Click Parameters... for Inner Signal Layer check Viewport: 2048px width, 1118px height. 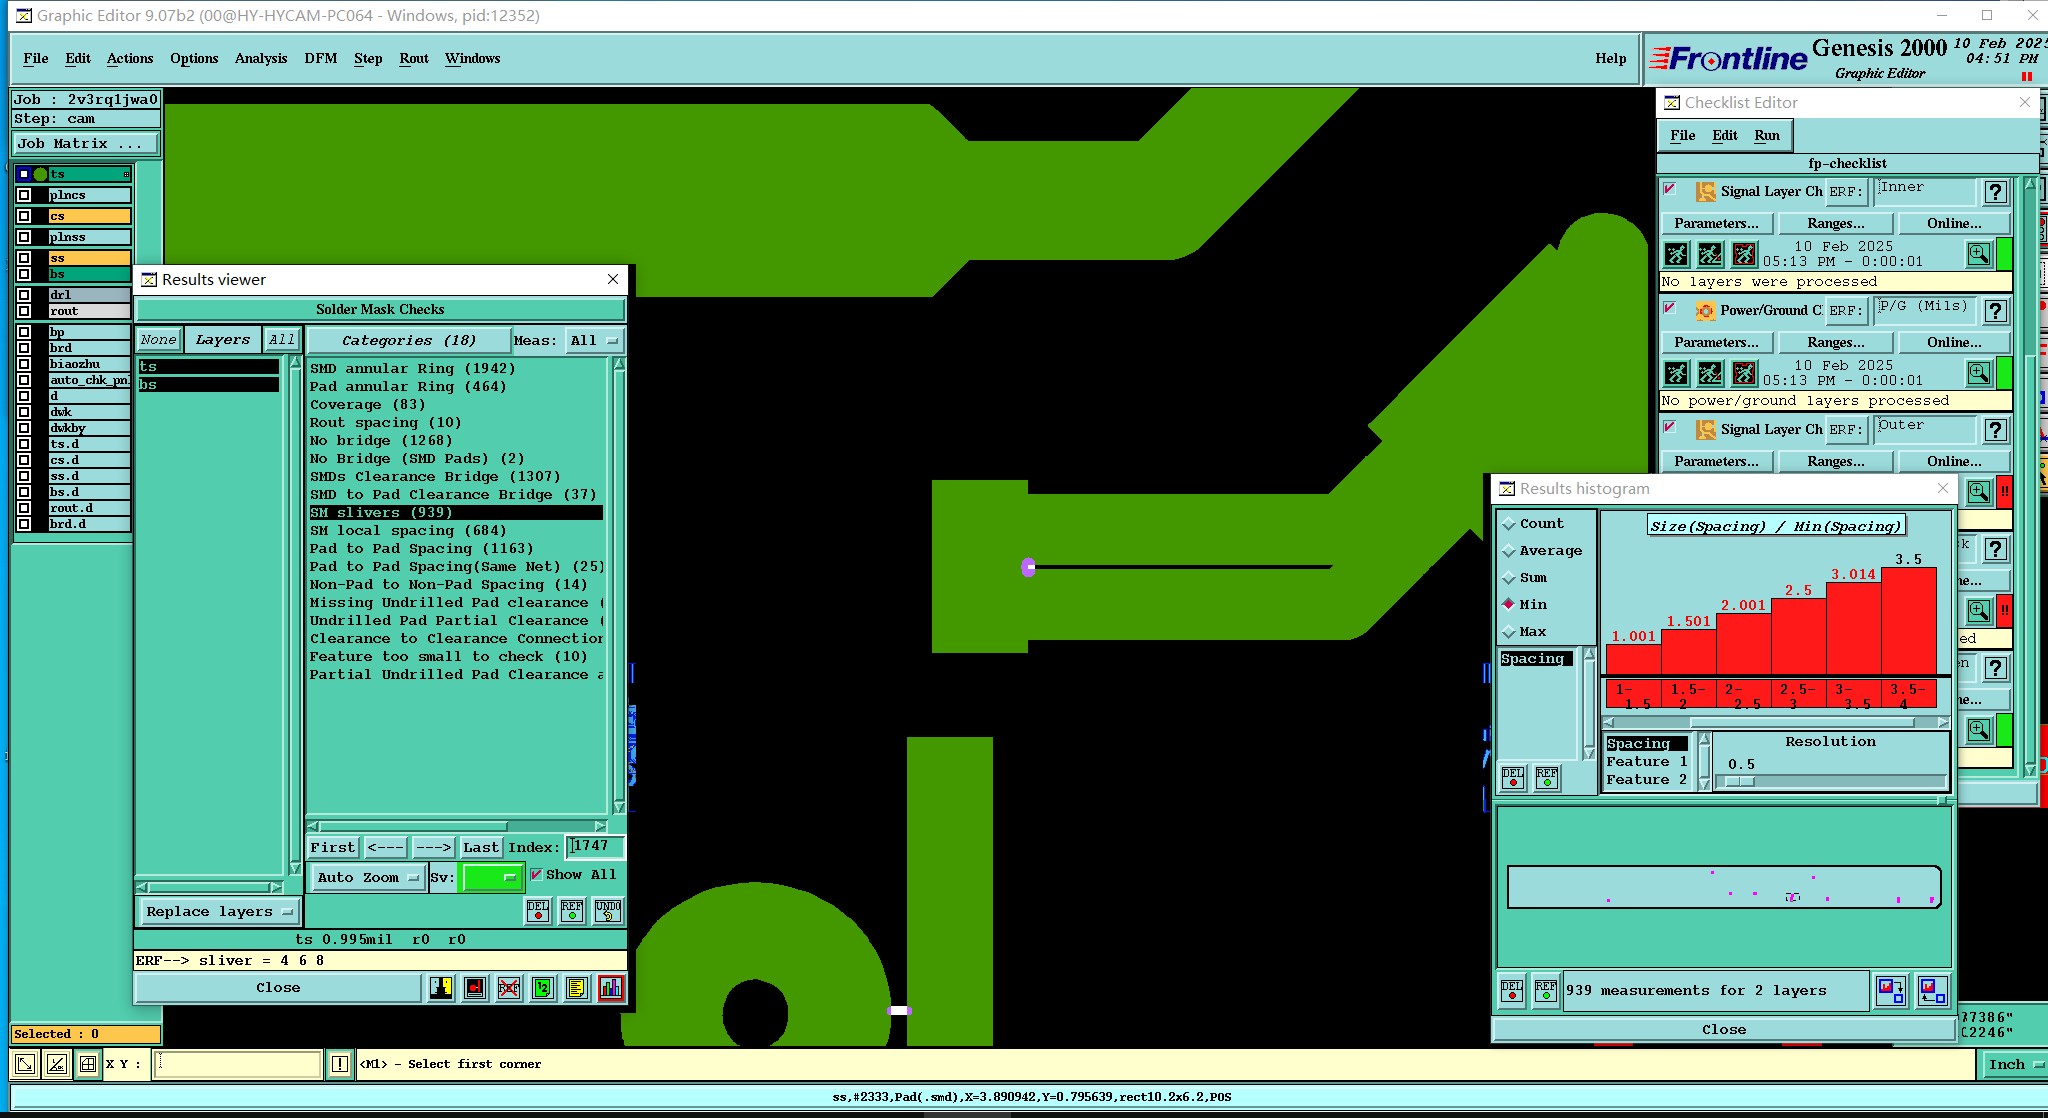1716,223
